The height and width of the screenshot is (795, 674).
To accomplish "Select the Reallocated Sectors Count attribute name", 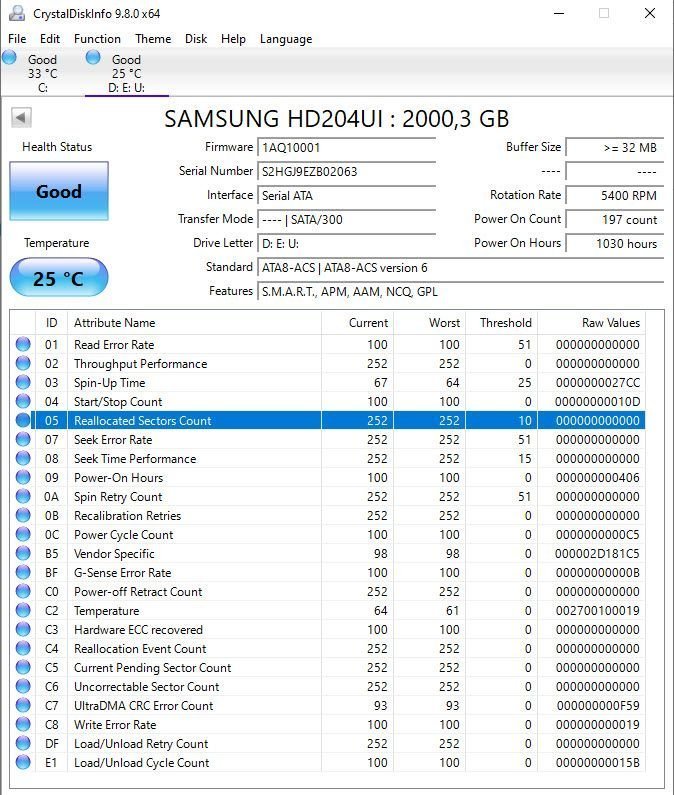I will tap(143, 421).
